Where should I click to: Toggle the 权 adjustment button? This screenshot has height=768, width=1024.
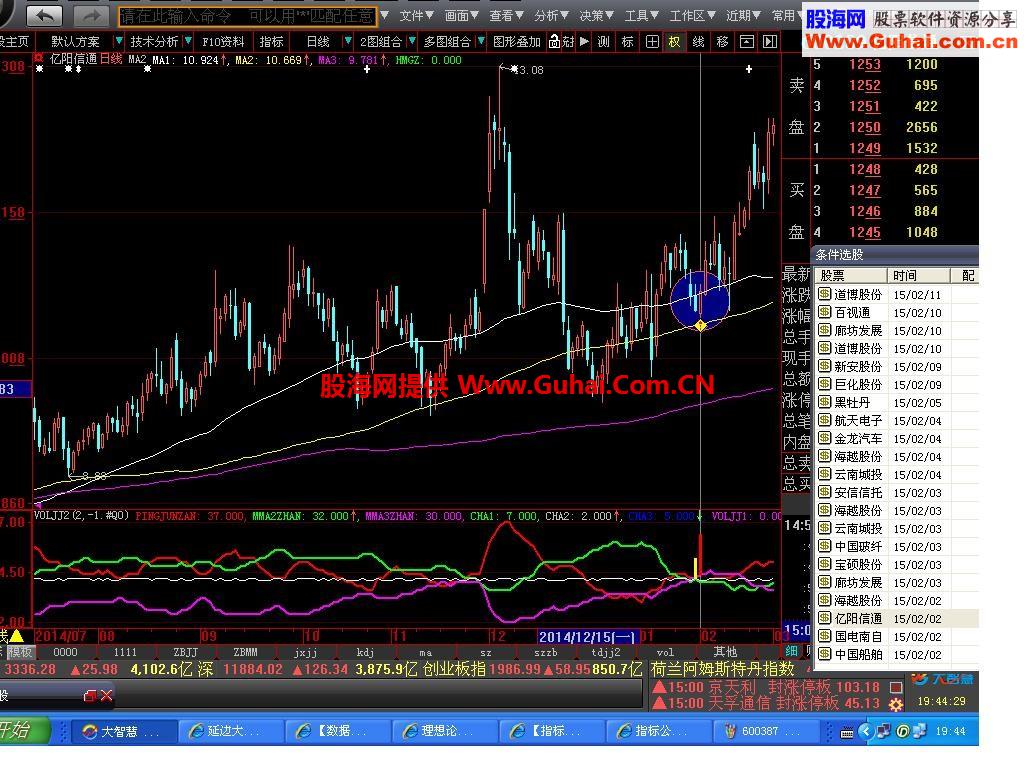(675, 42)
